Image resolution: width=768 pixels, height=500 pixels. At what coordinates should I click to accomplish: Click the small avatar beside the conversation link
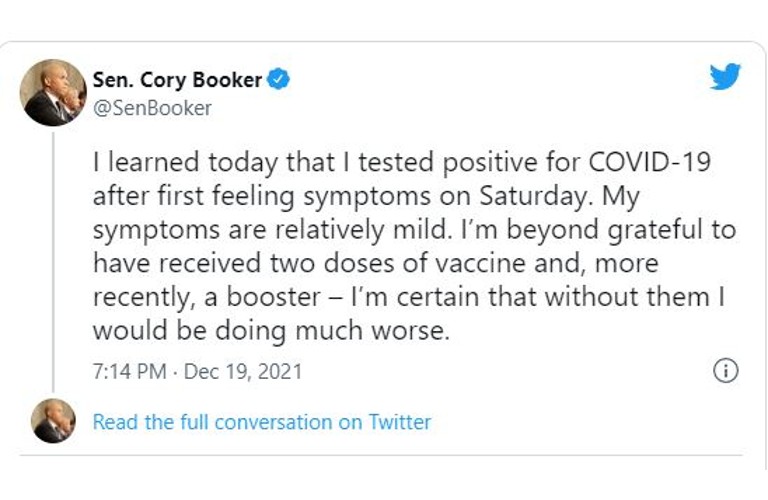(53, 421)
